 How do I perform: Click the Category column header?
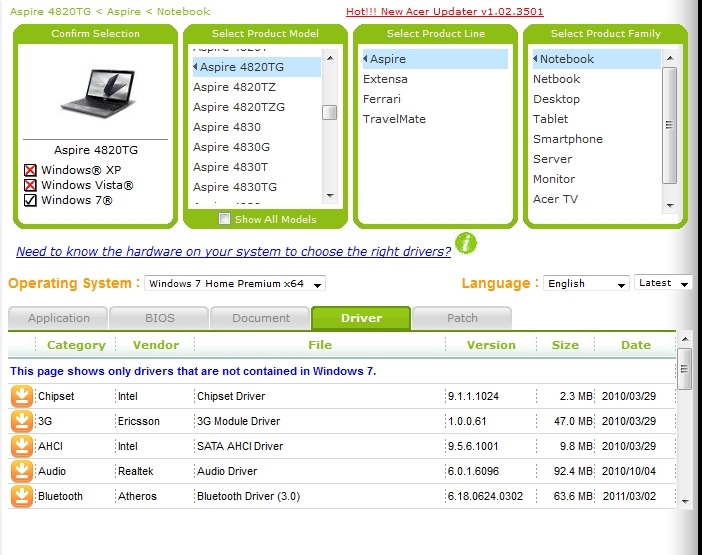pyautogui.click(x=76, y=345)
